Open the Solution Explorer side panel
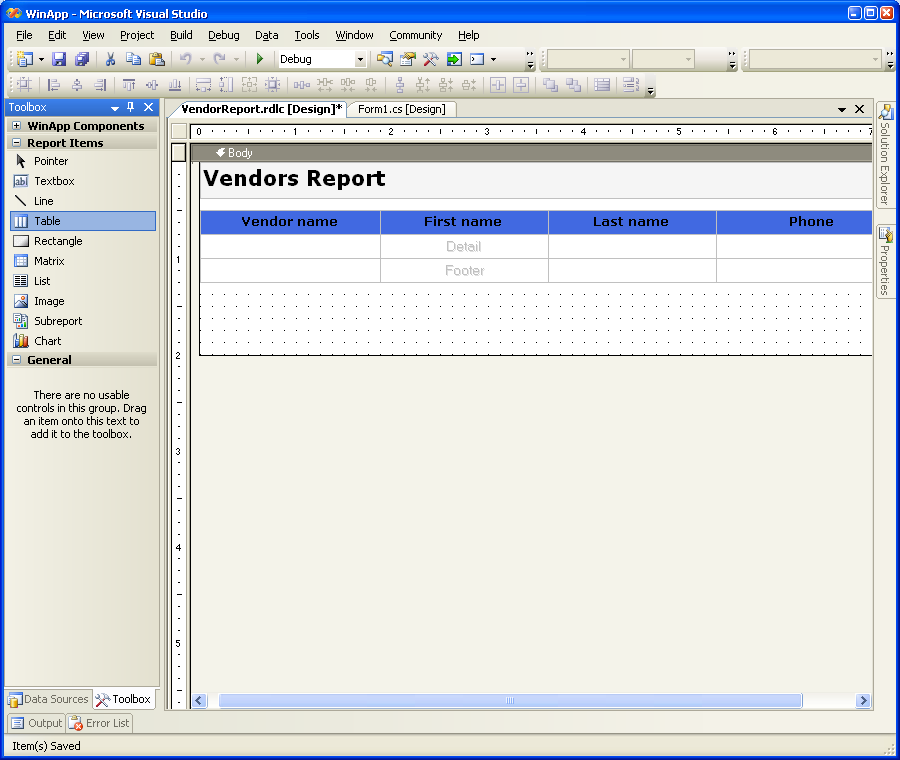Image resolution: width=900 pixels, height=760 pixels. click(x=885, y=155)
